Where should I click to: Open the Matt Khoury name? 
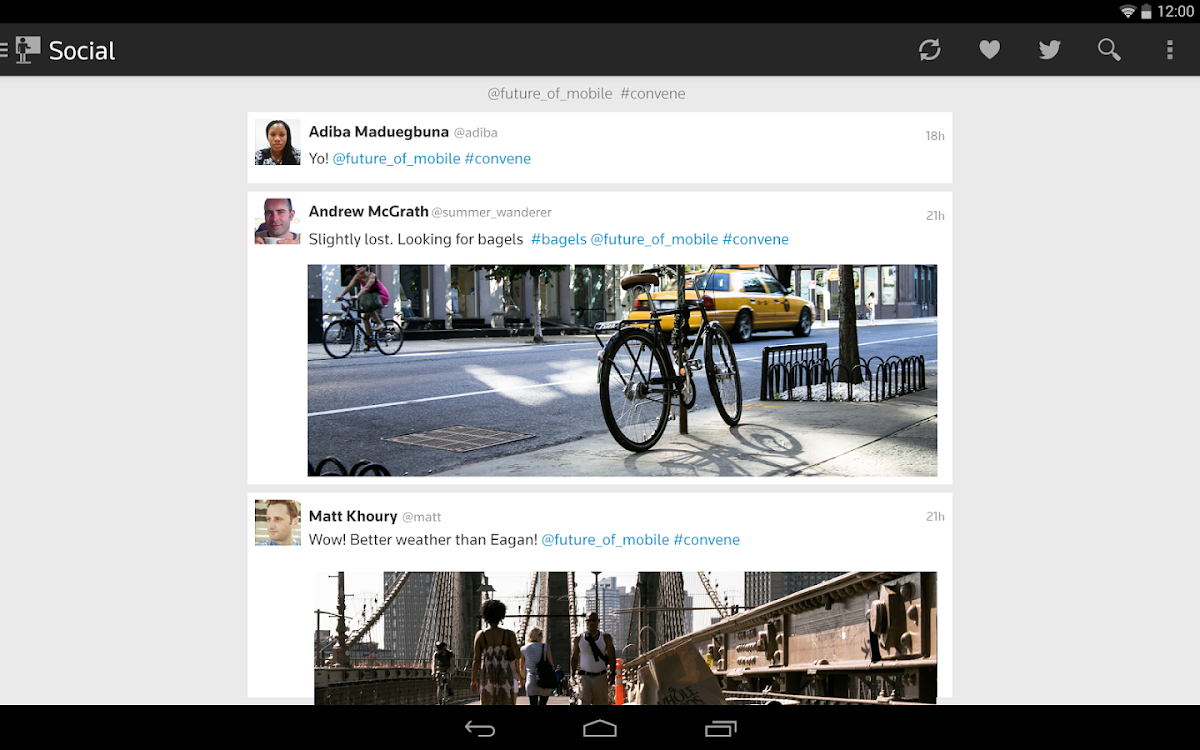[353, 516]
